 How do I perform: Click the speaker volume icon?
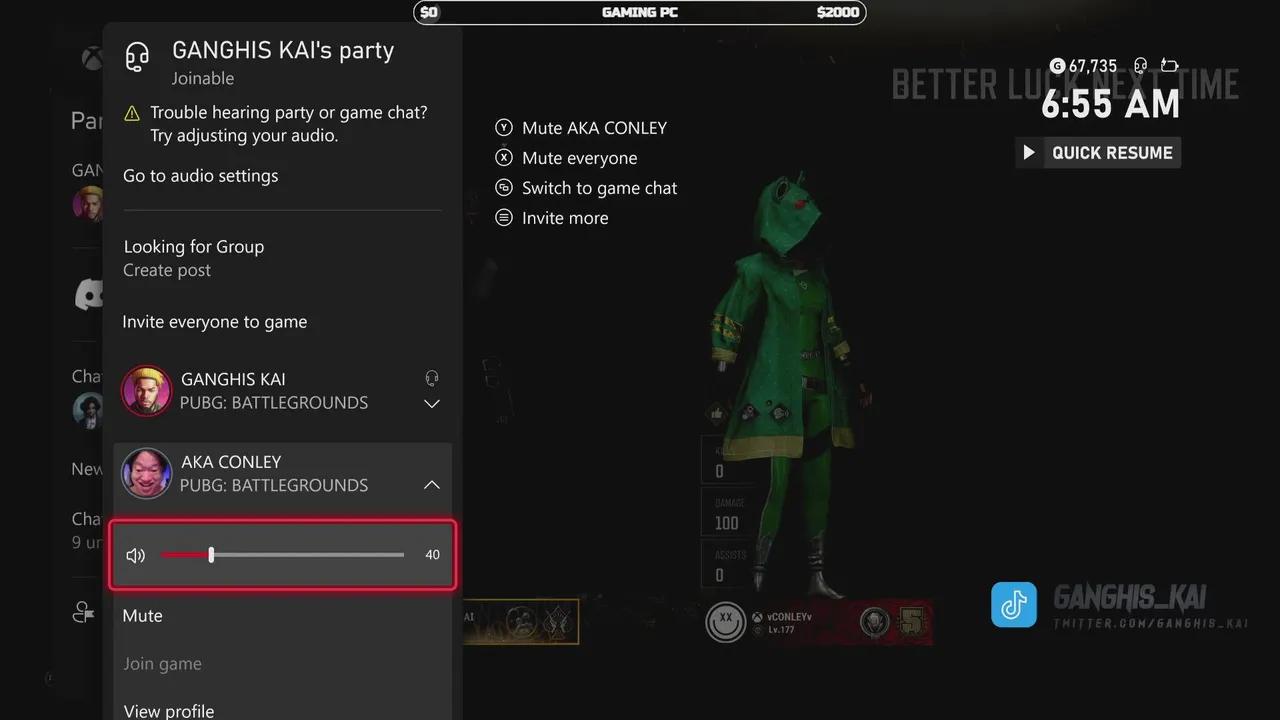tap(136, 555)
